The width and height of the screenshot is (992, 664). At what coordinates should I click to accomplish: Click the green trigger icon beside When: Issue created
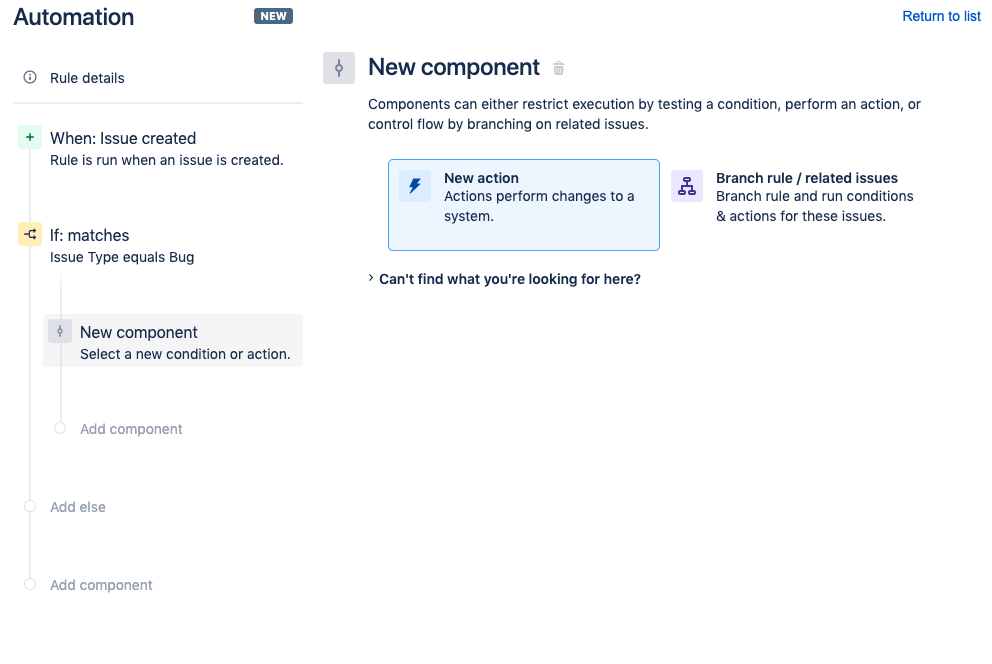(x=29, y=137)
